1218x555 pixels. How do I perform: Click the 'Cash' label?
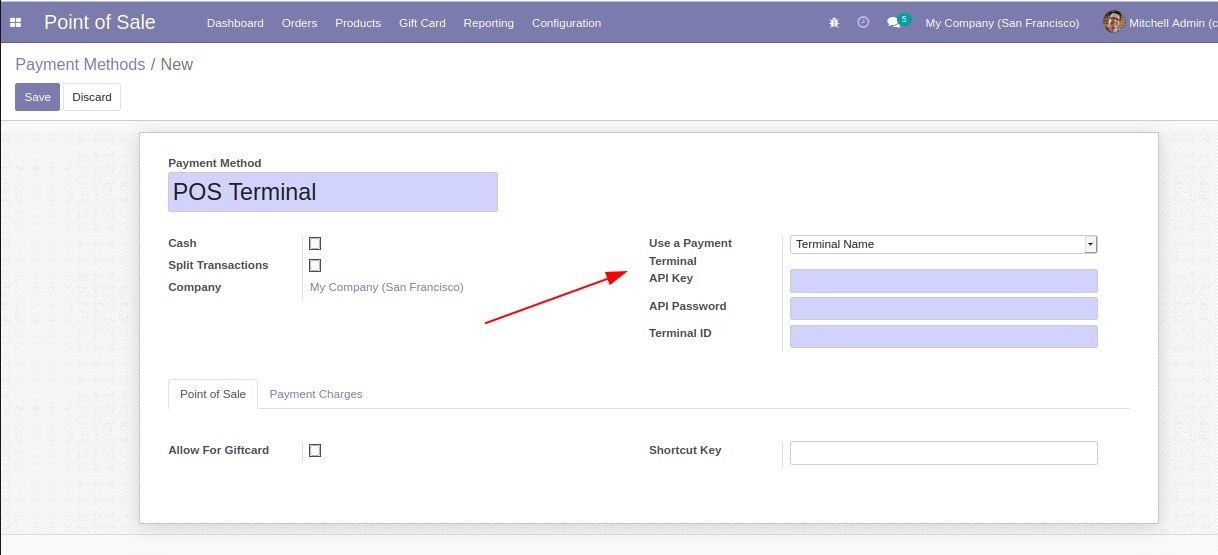coord(182,243)
